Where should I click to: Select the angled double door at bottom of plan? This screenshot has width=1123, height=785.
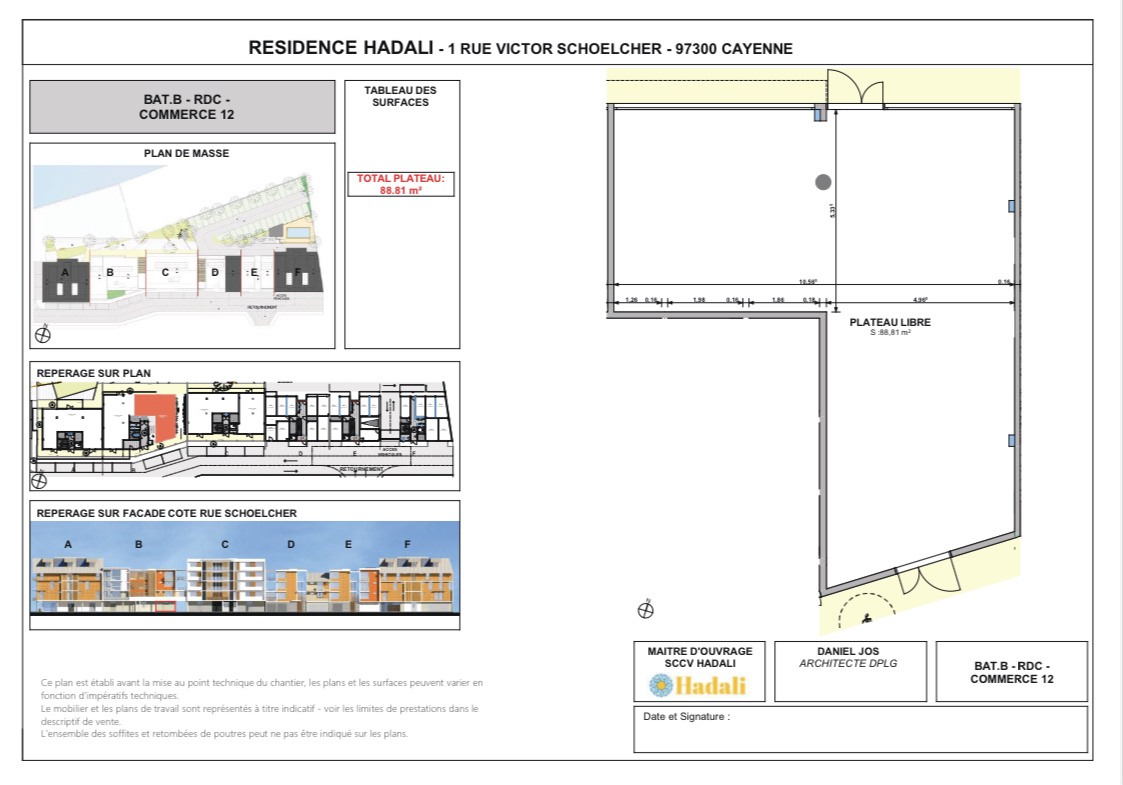click(x=929, y=573)
